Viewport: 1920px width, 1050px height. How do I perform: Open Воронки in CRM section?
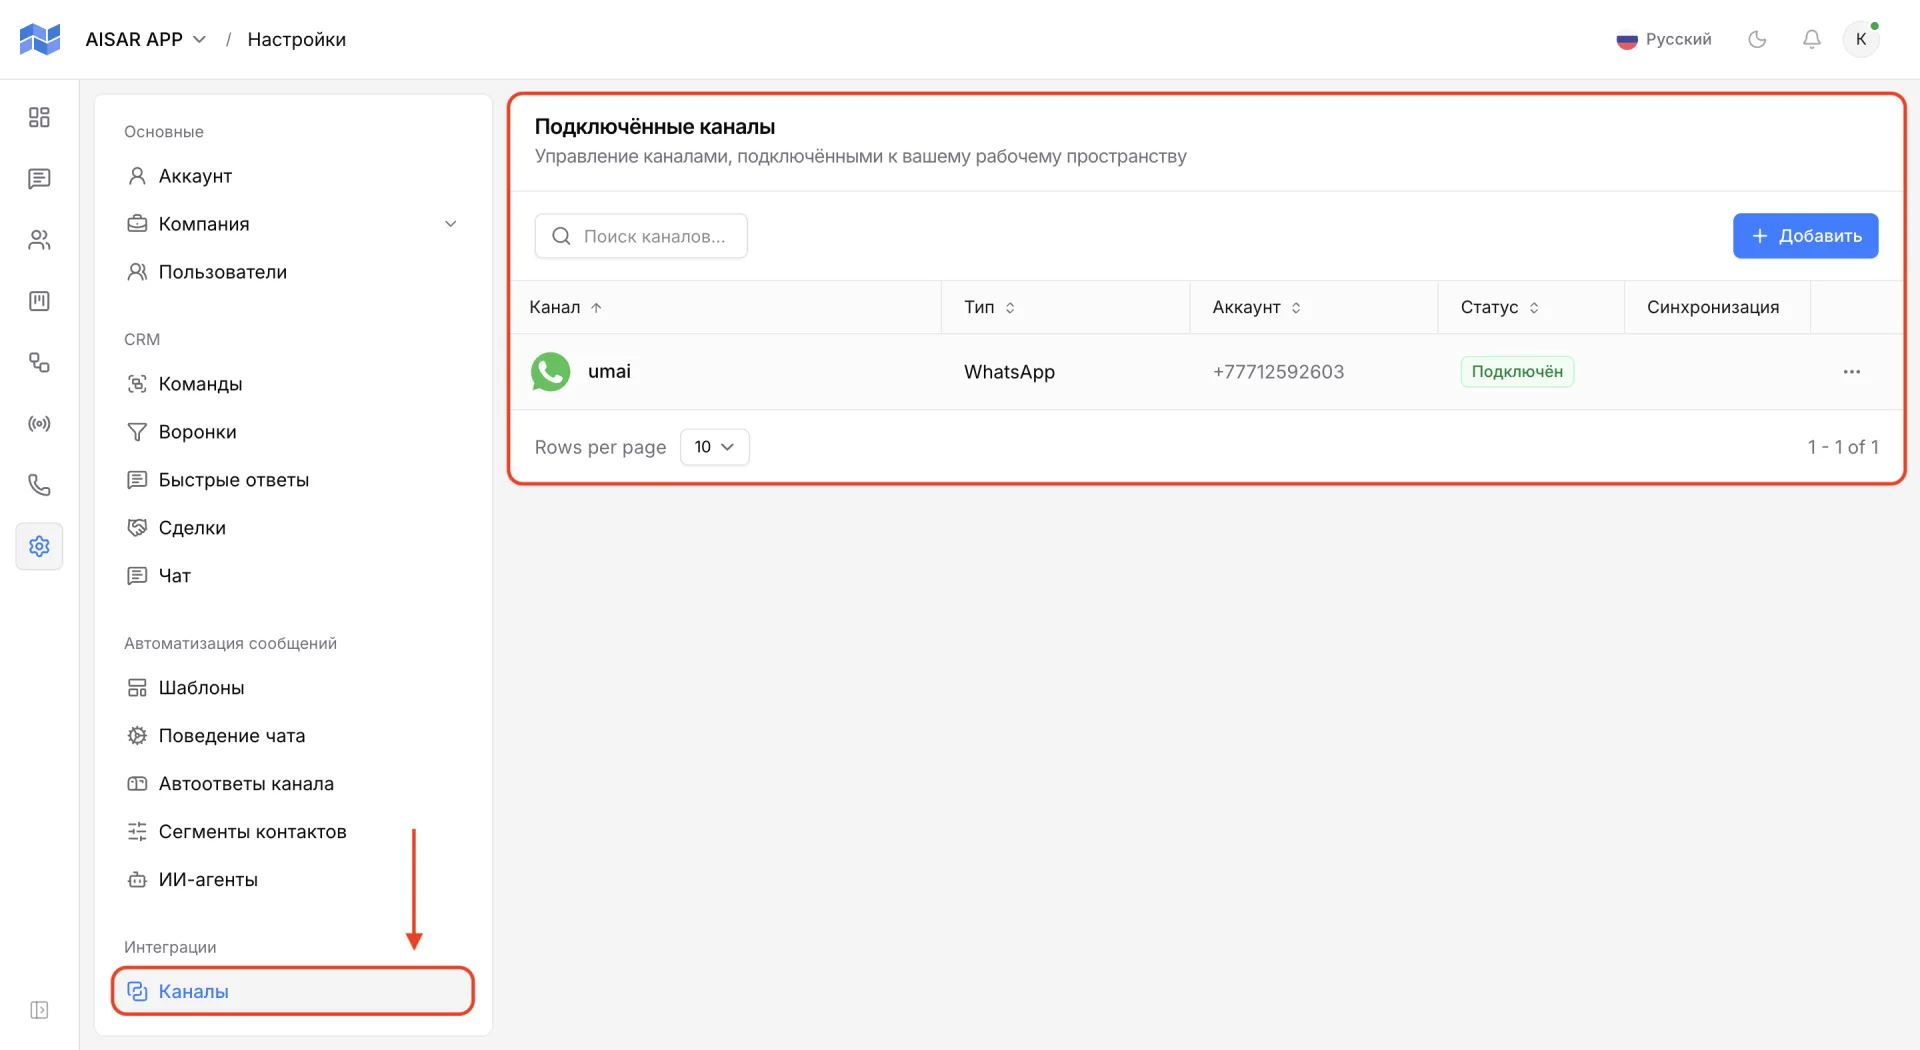[293, 432]
